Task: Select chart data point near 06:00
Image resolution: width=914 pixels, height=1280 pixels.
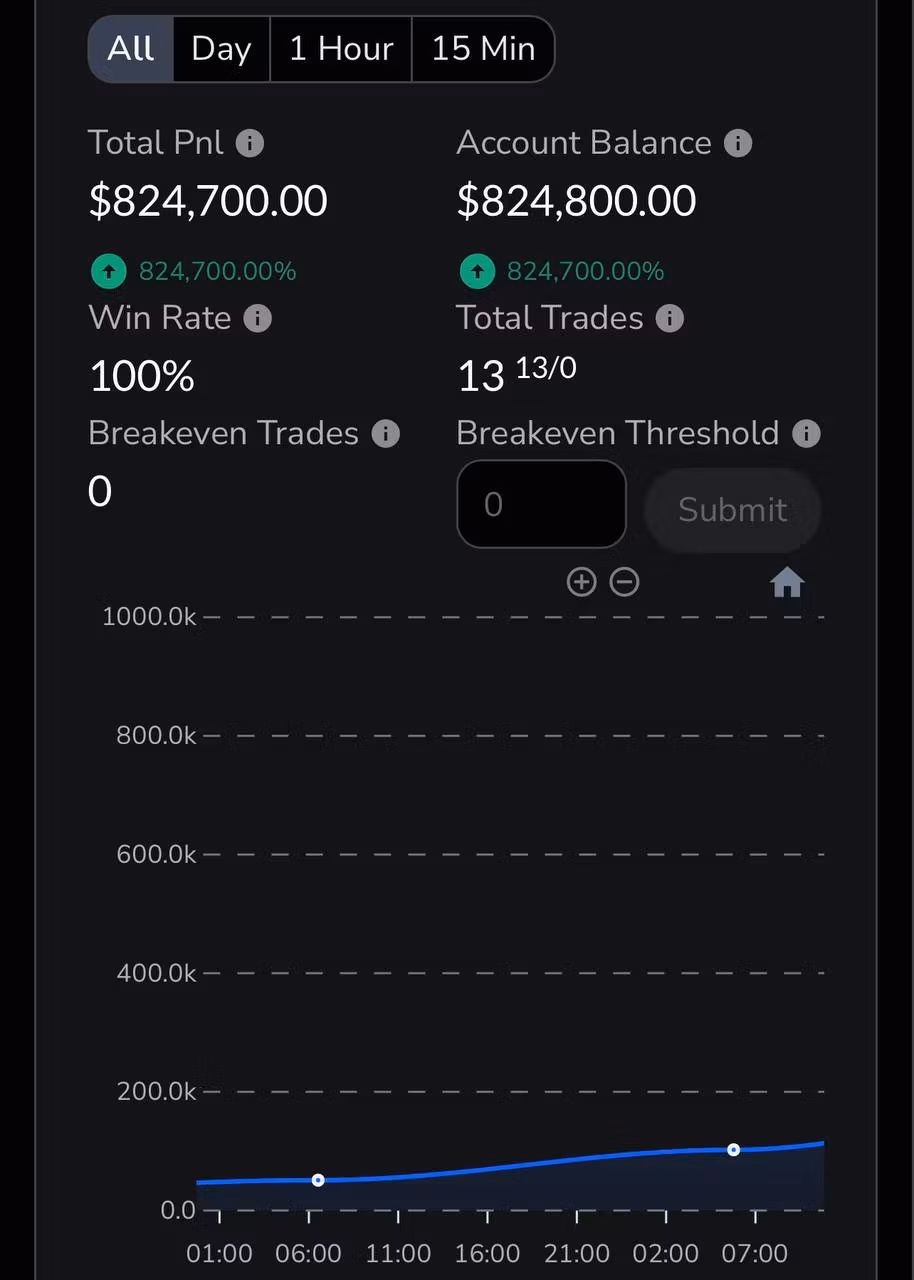Action: 318,1180
